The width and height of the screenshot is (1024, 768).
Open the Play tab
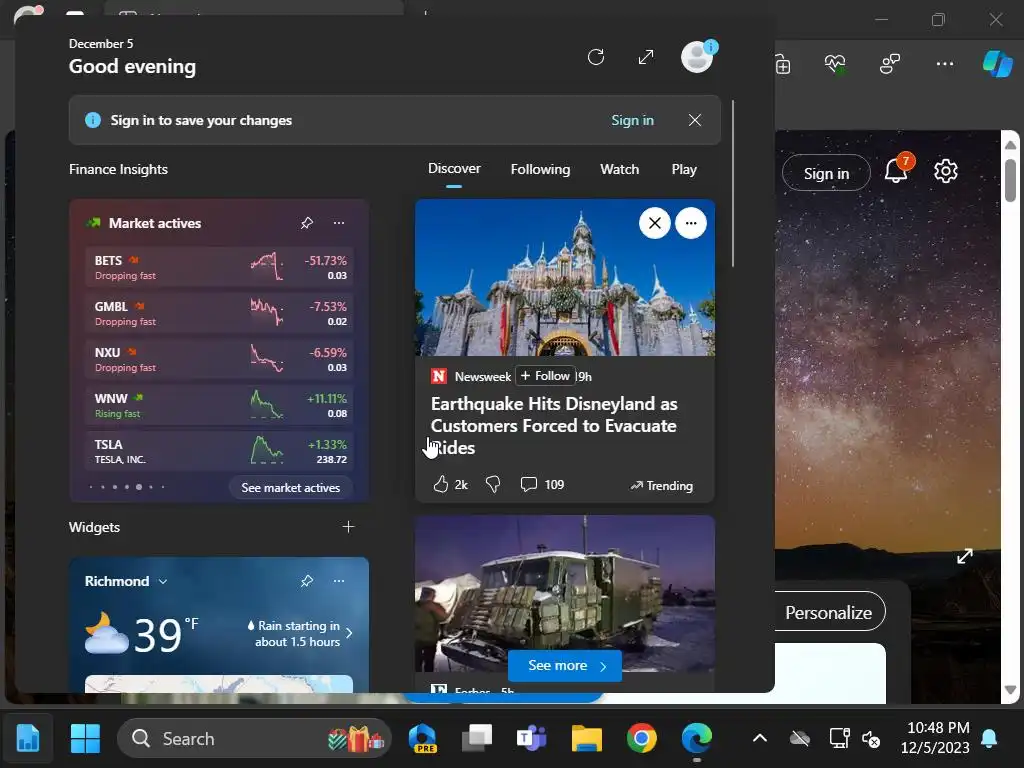coord(684,169)
